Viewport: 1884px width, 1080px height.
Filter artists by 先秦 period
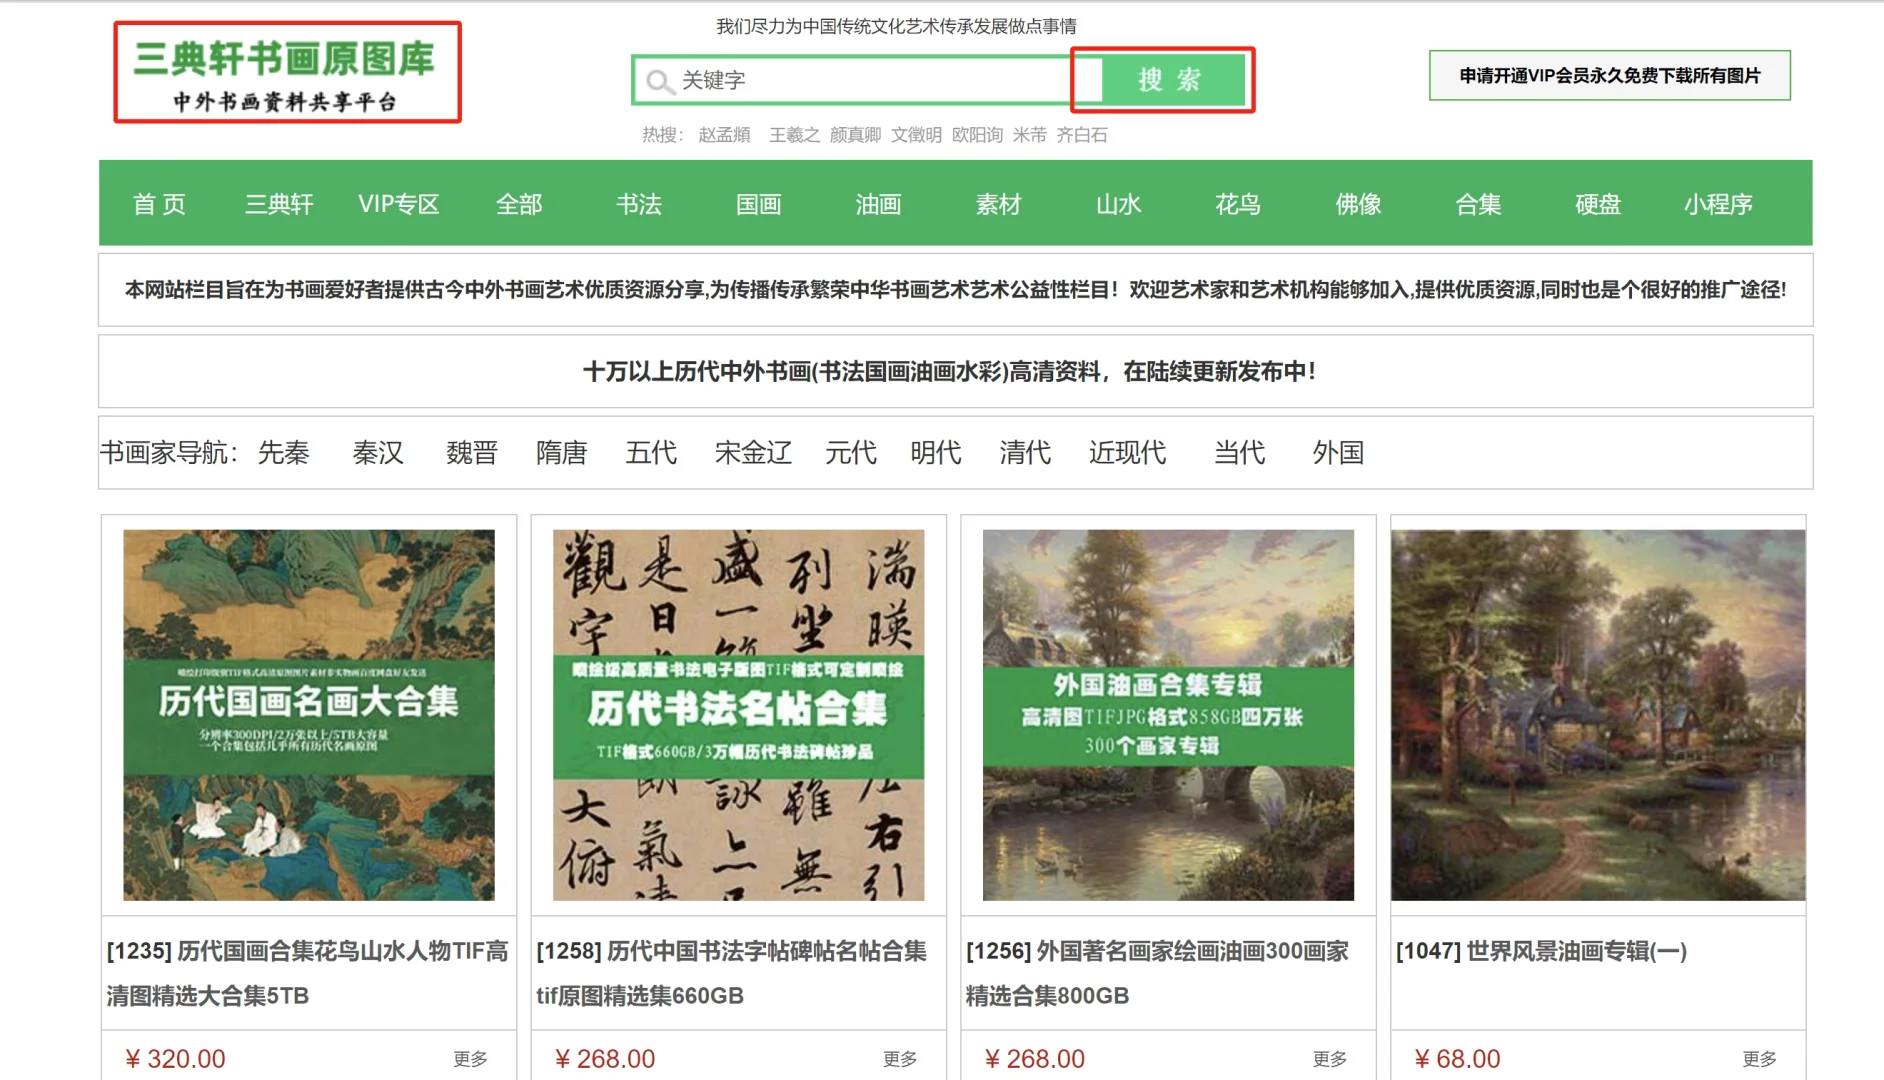[284, 453]
